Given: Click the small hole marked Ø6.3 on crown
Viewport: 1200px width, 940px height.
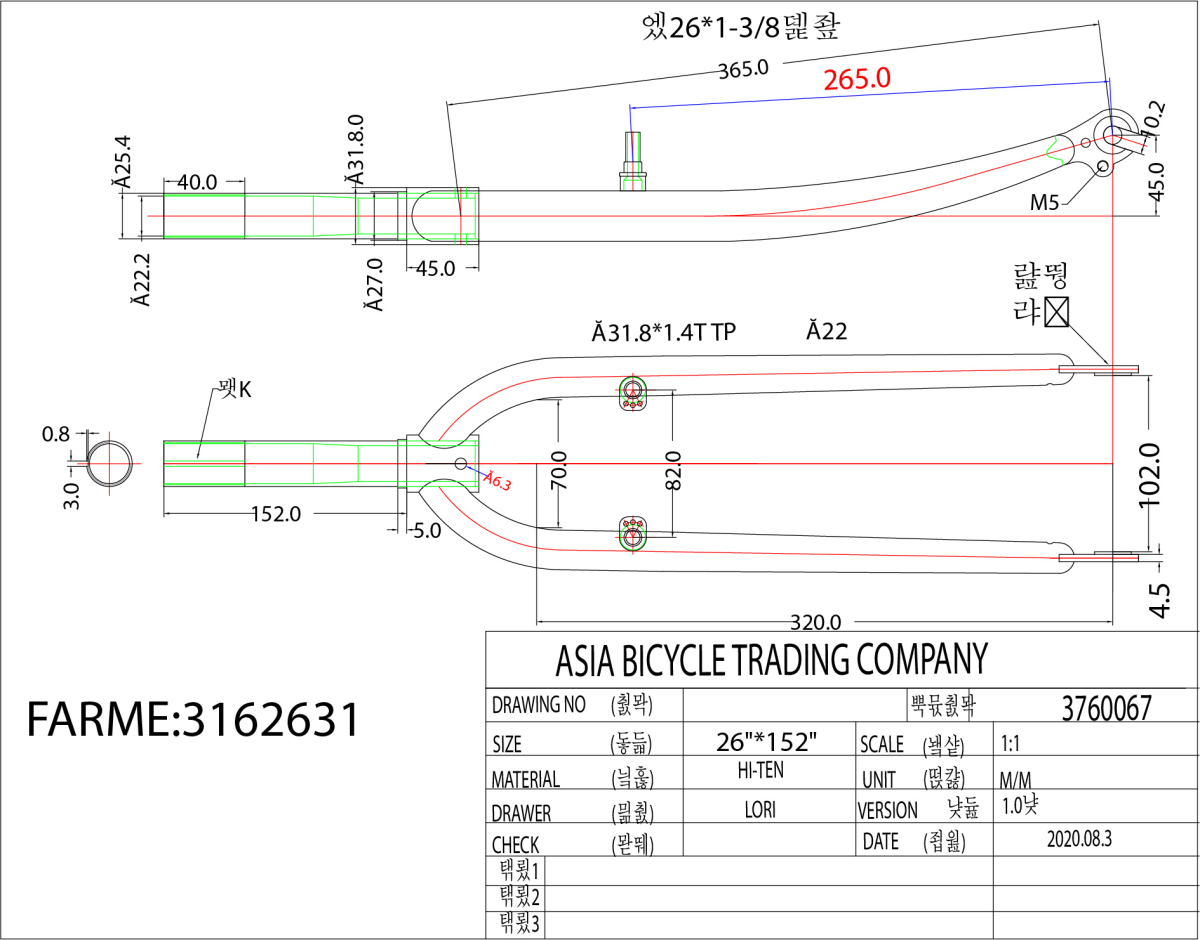Looking at the screenshot, I should (x=461, y=463).
